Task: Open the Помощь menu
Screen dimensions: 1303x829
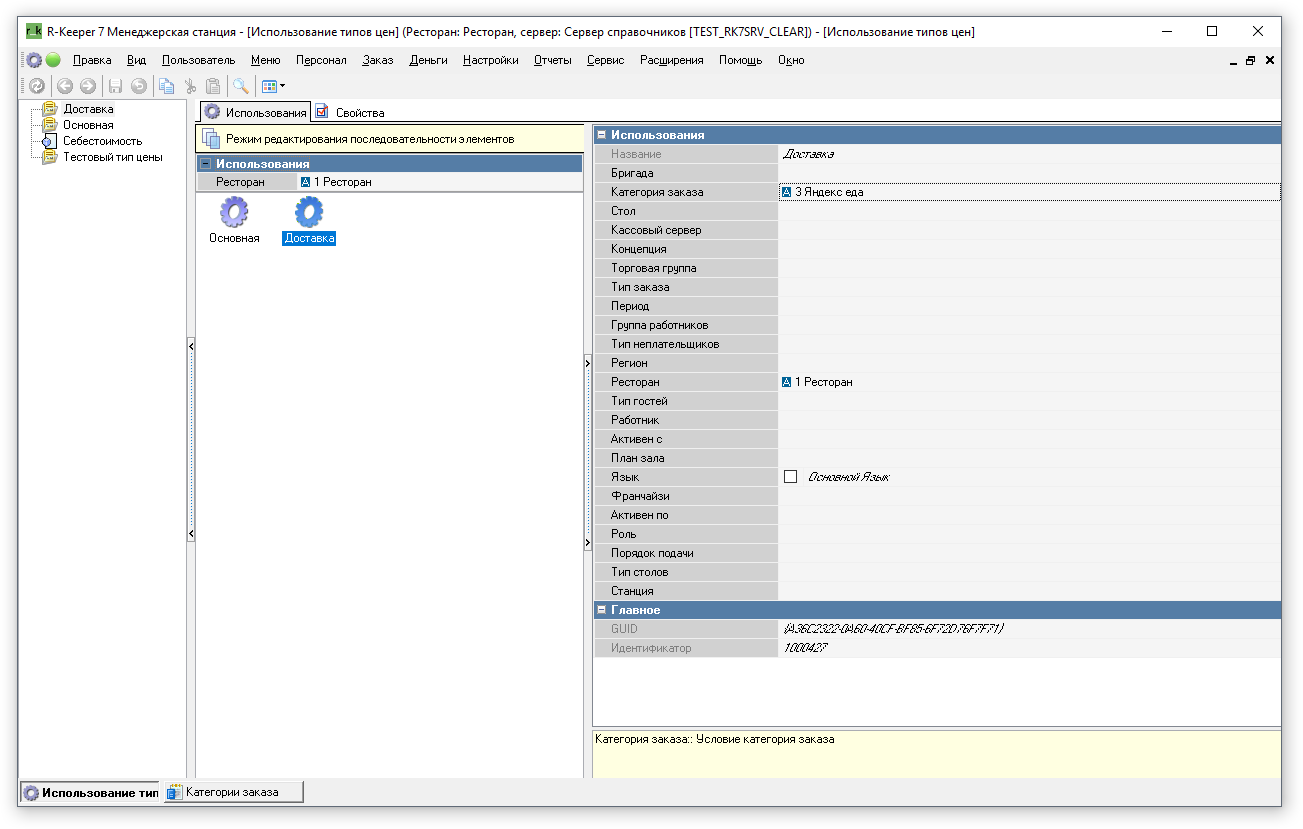Action: [x=740, y=60]
